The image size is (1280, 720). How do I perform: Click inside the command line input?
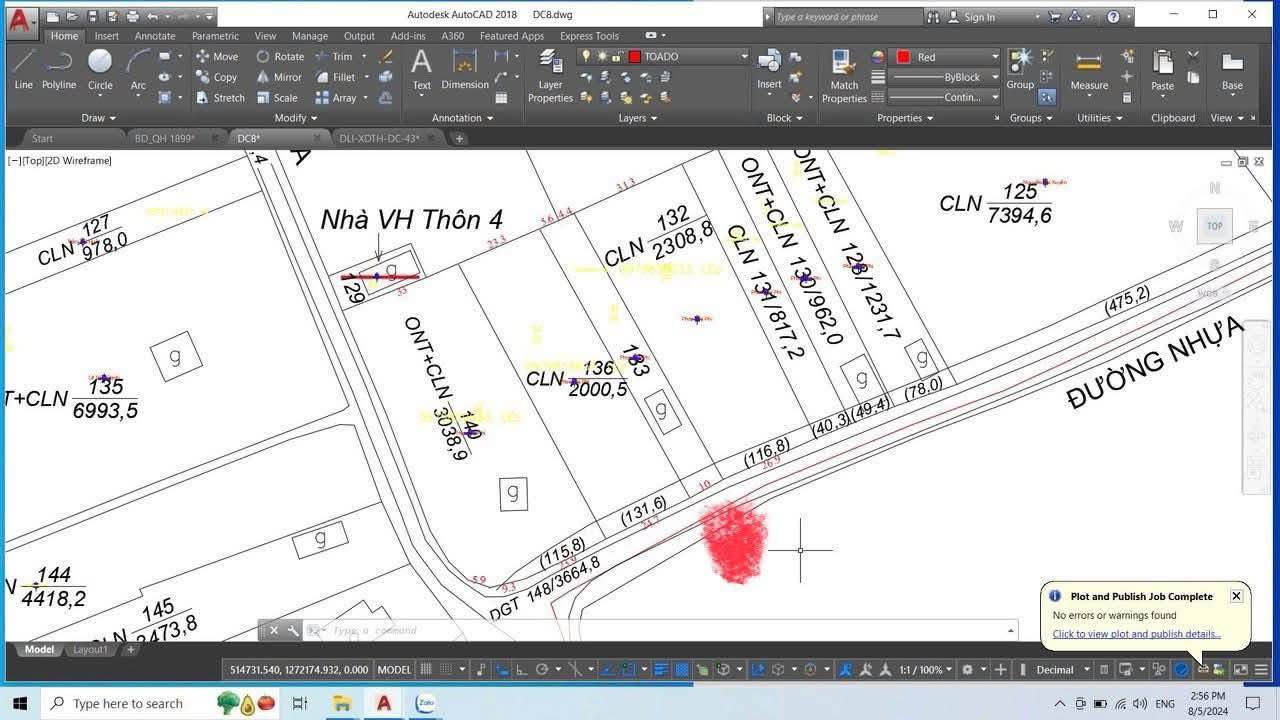coord(600,630)
